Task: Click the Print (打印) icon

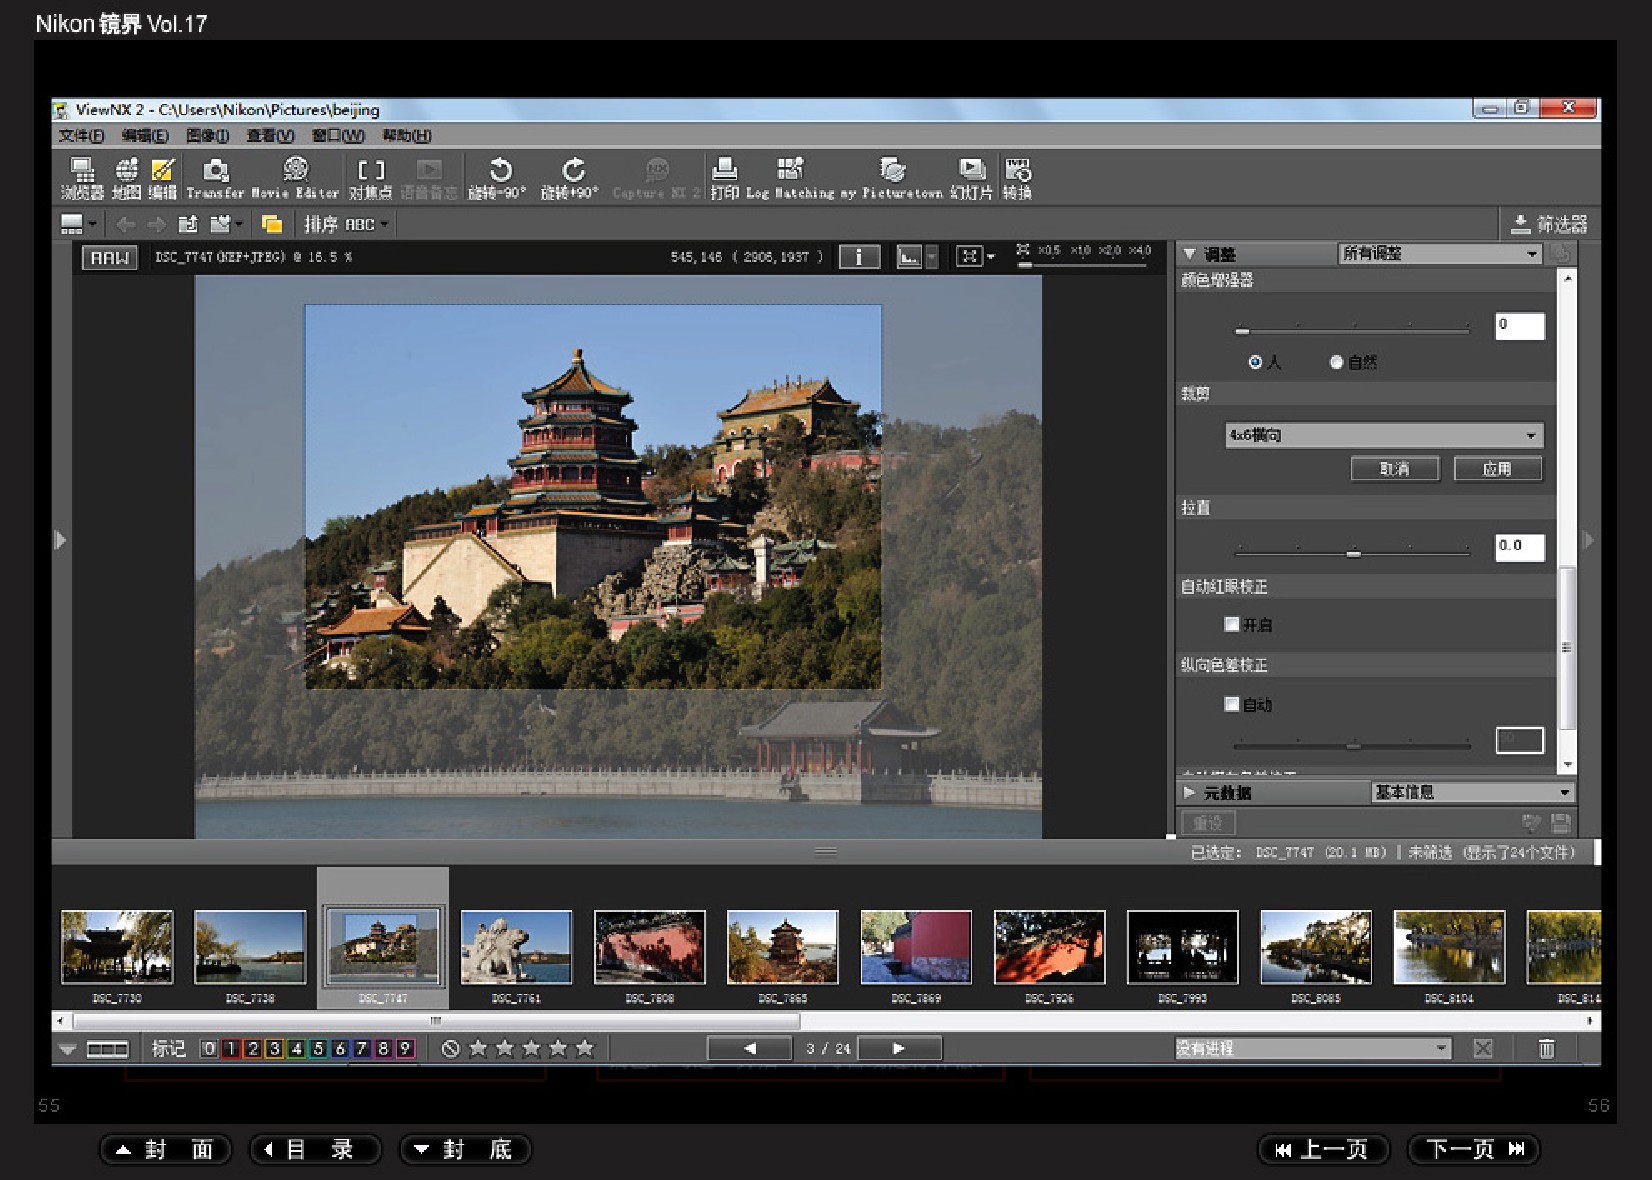Action: tap(725, 178)
